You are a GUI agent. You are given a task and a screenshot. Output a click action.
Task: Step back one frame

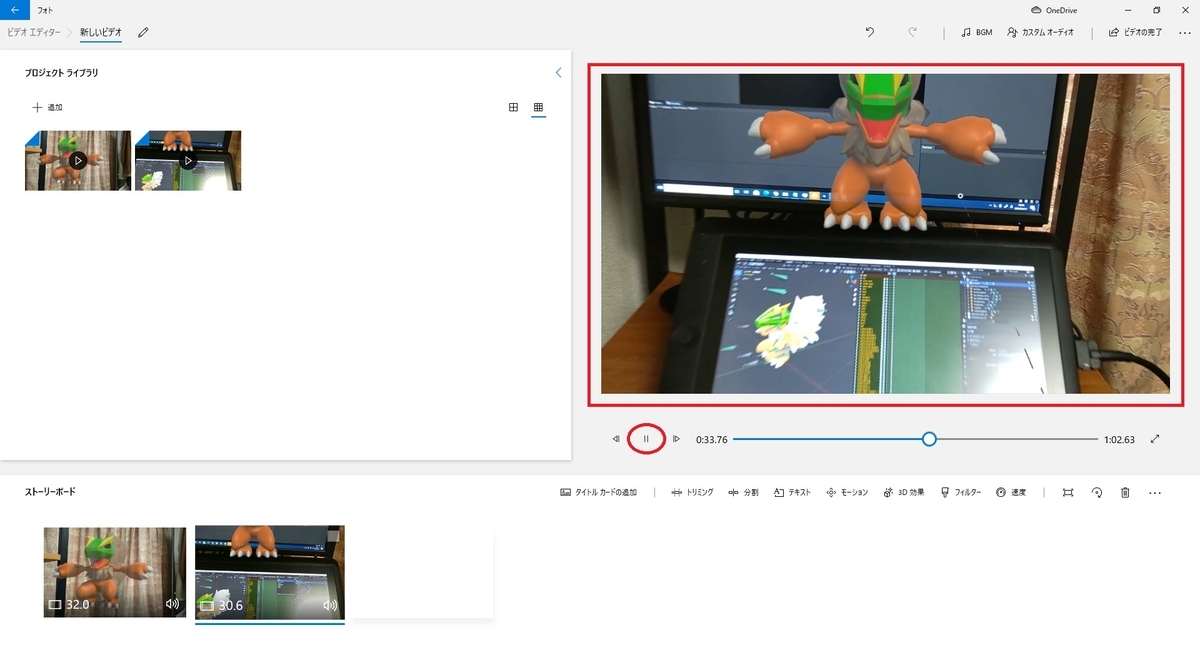coord(616,439)
